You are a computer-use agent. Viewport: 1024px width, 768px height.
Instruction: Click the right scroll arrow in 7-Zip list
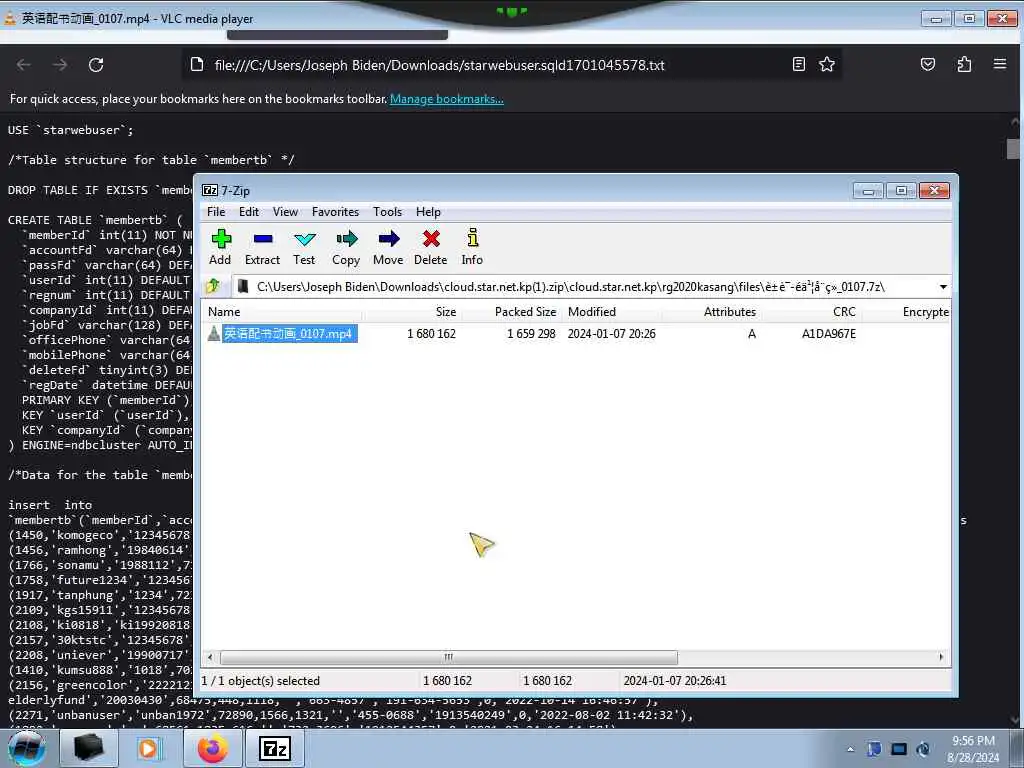coord(941,657)
